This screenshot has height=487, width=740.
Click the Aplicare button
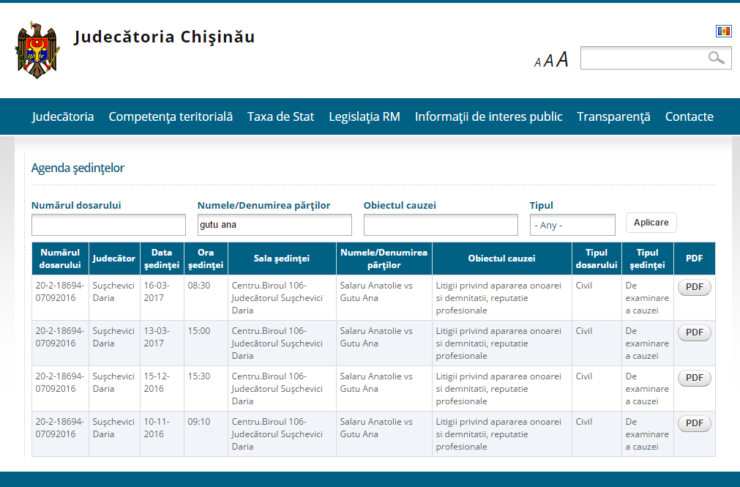pos(651,222)
